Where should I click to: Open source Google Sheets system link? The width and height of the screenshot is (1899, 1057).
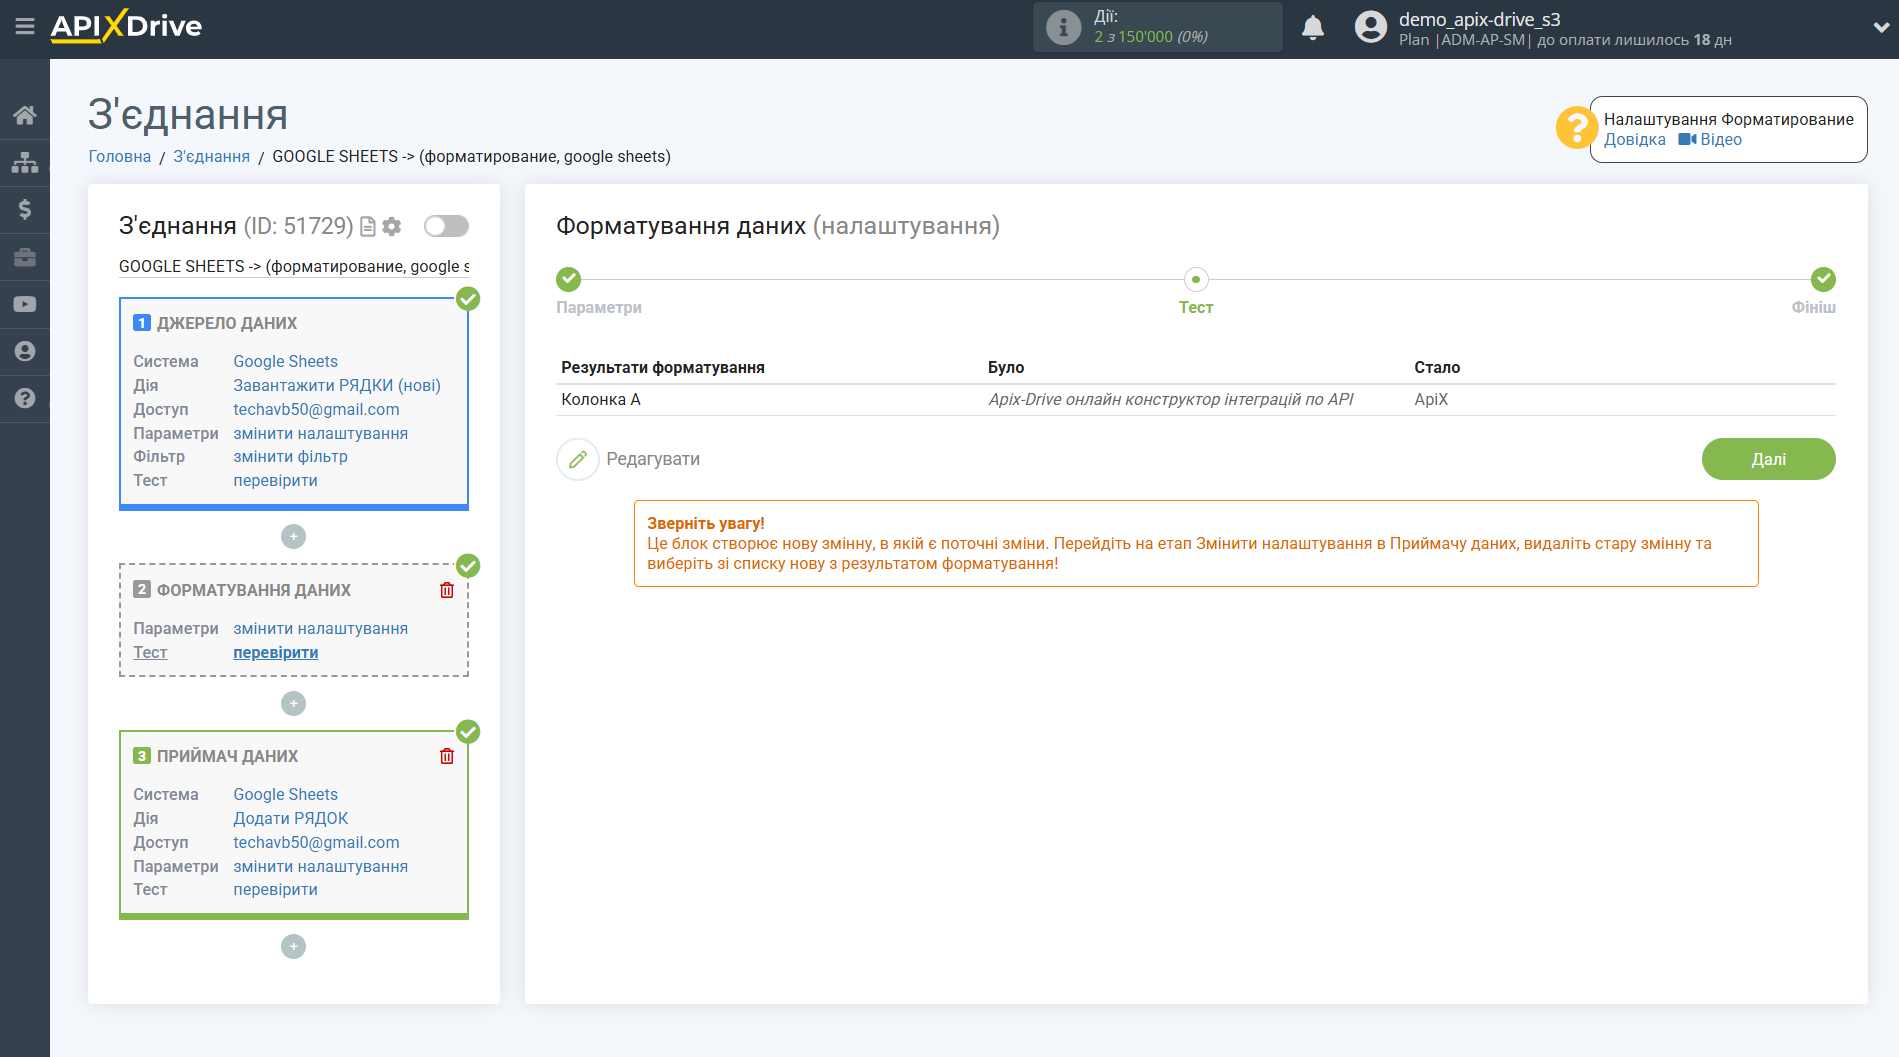pyautogui.click(x=285, y=361)
